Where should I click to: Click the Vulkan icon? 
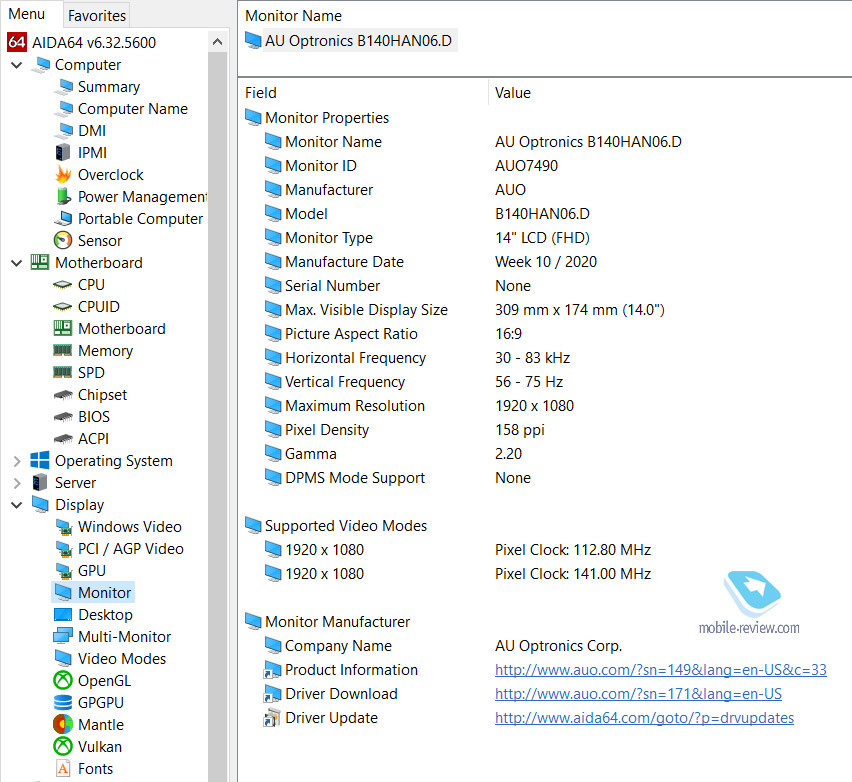(x=63, y=746)
